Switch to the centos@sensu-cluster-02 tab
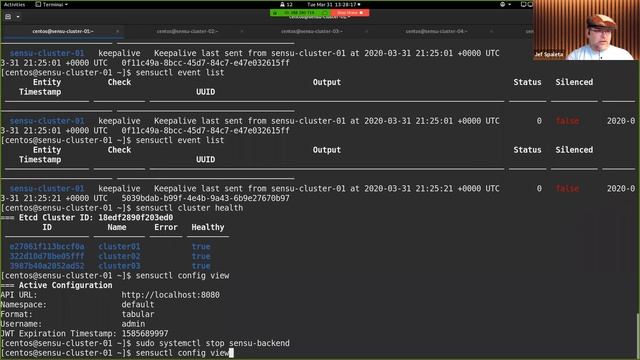Image resolution: width=640 pixels, height=360 pixels. click(x=187, y=31)
